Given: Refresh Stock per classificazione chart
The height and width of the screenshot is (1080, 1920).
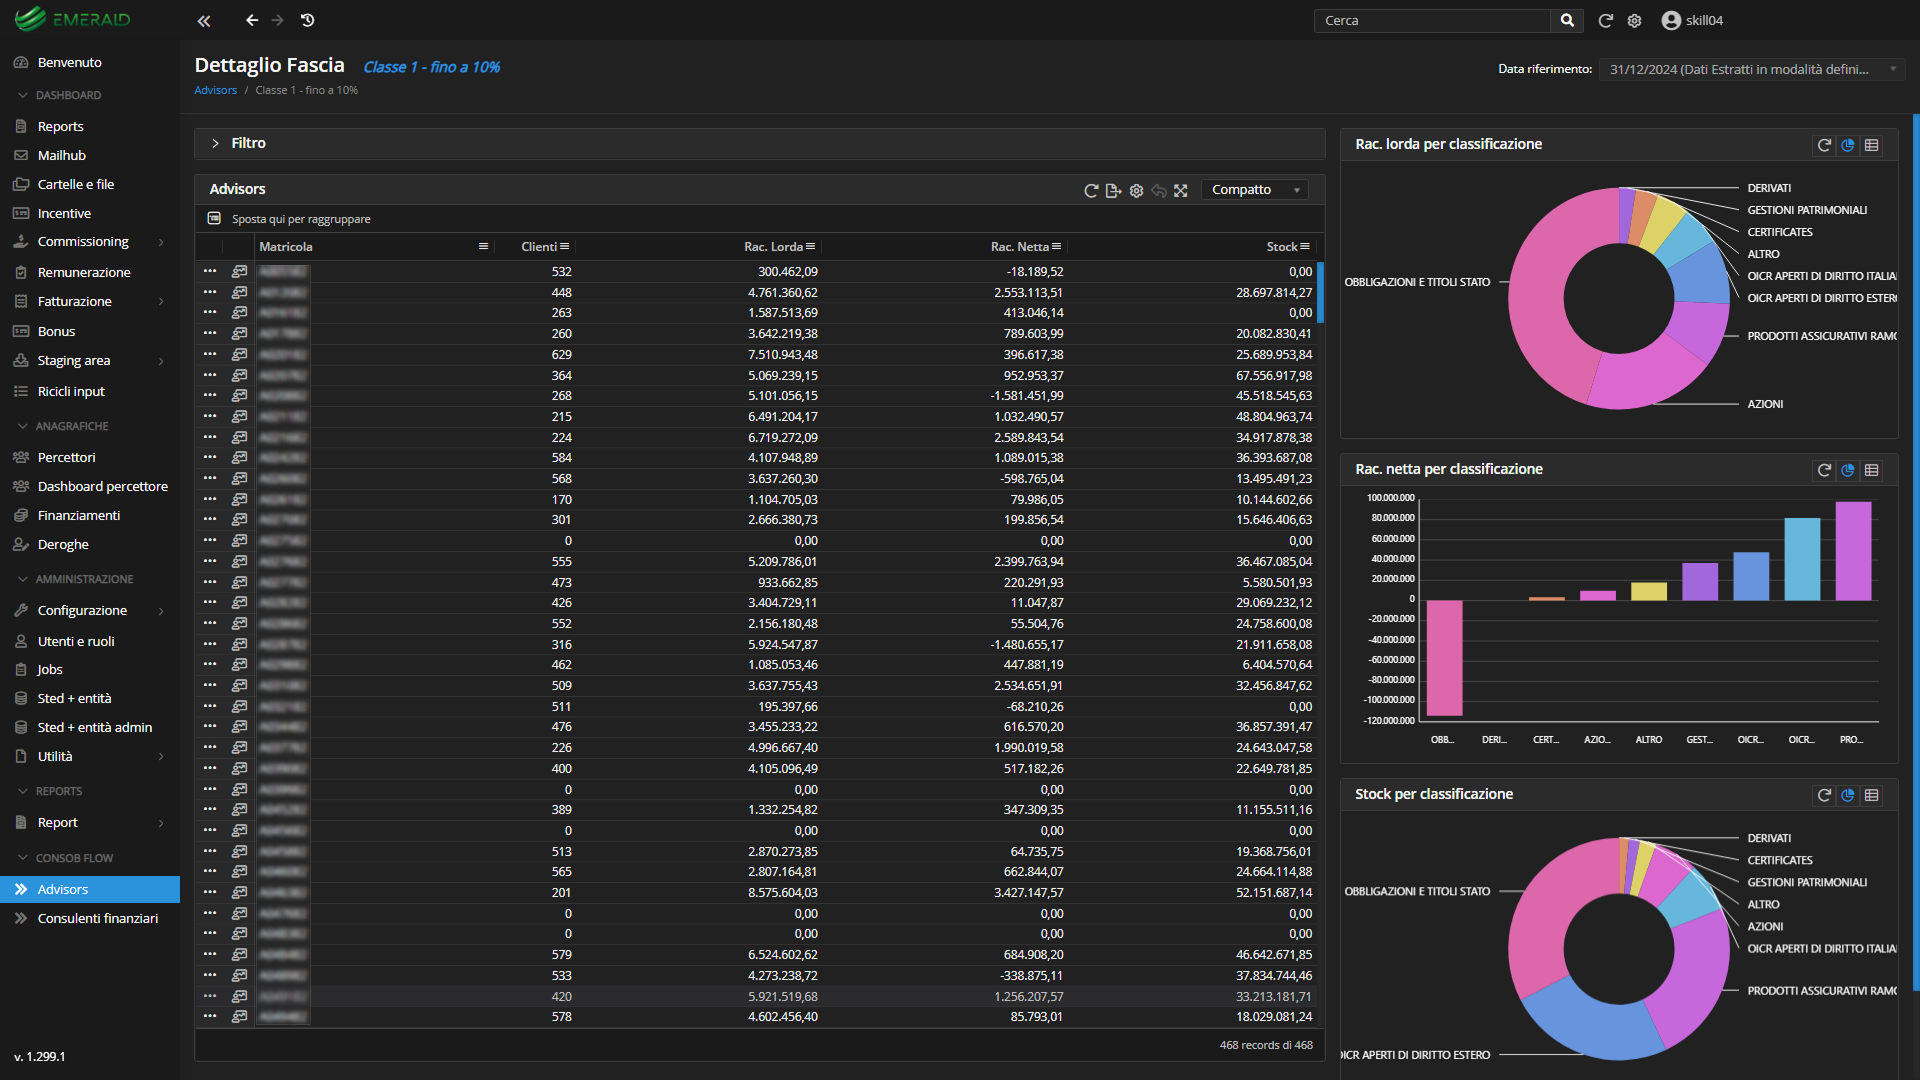Looking at the screenshot, I should 1824,795.
